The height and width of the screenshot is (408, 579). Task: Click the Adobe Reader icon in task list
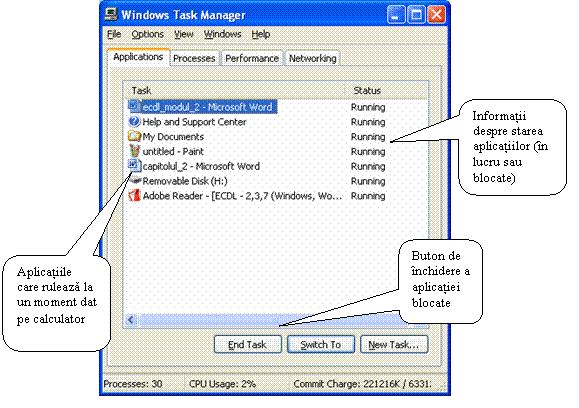(134, 195)
